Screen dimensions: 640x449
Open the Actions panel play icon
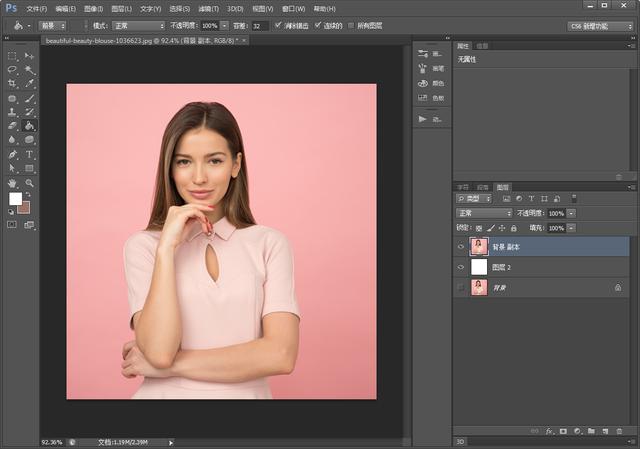click(x=422, y=119)
